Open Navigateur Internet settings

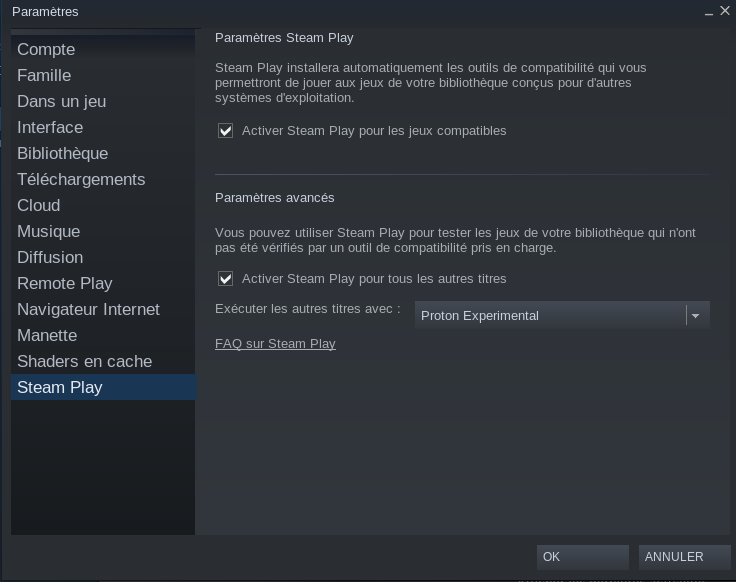click(x=88, y=309)
